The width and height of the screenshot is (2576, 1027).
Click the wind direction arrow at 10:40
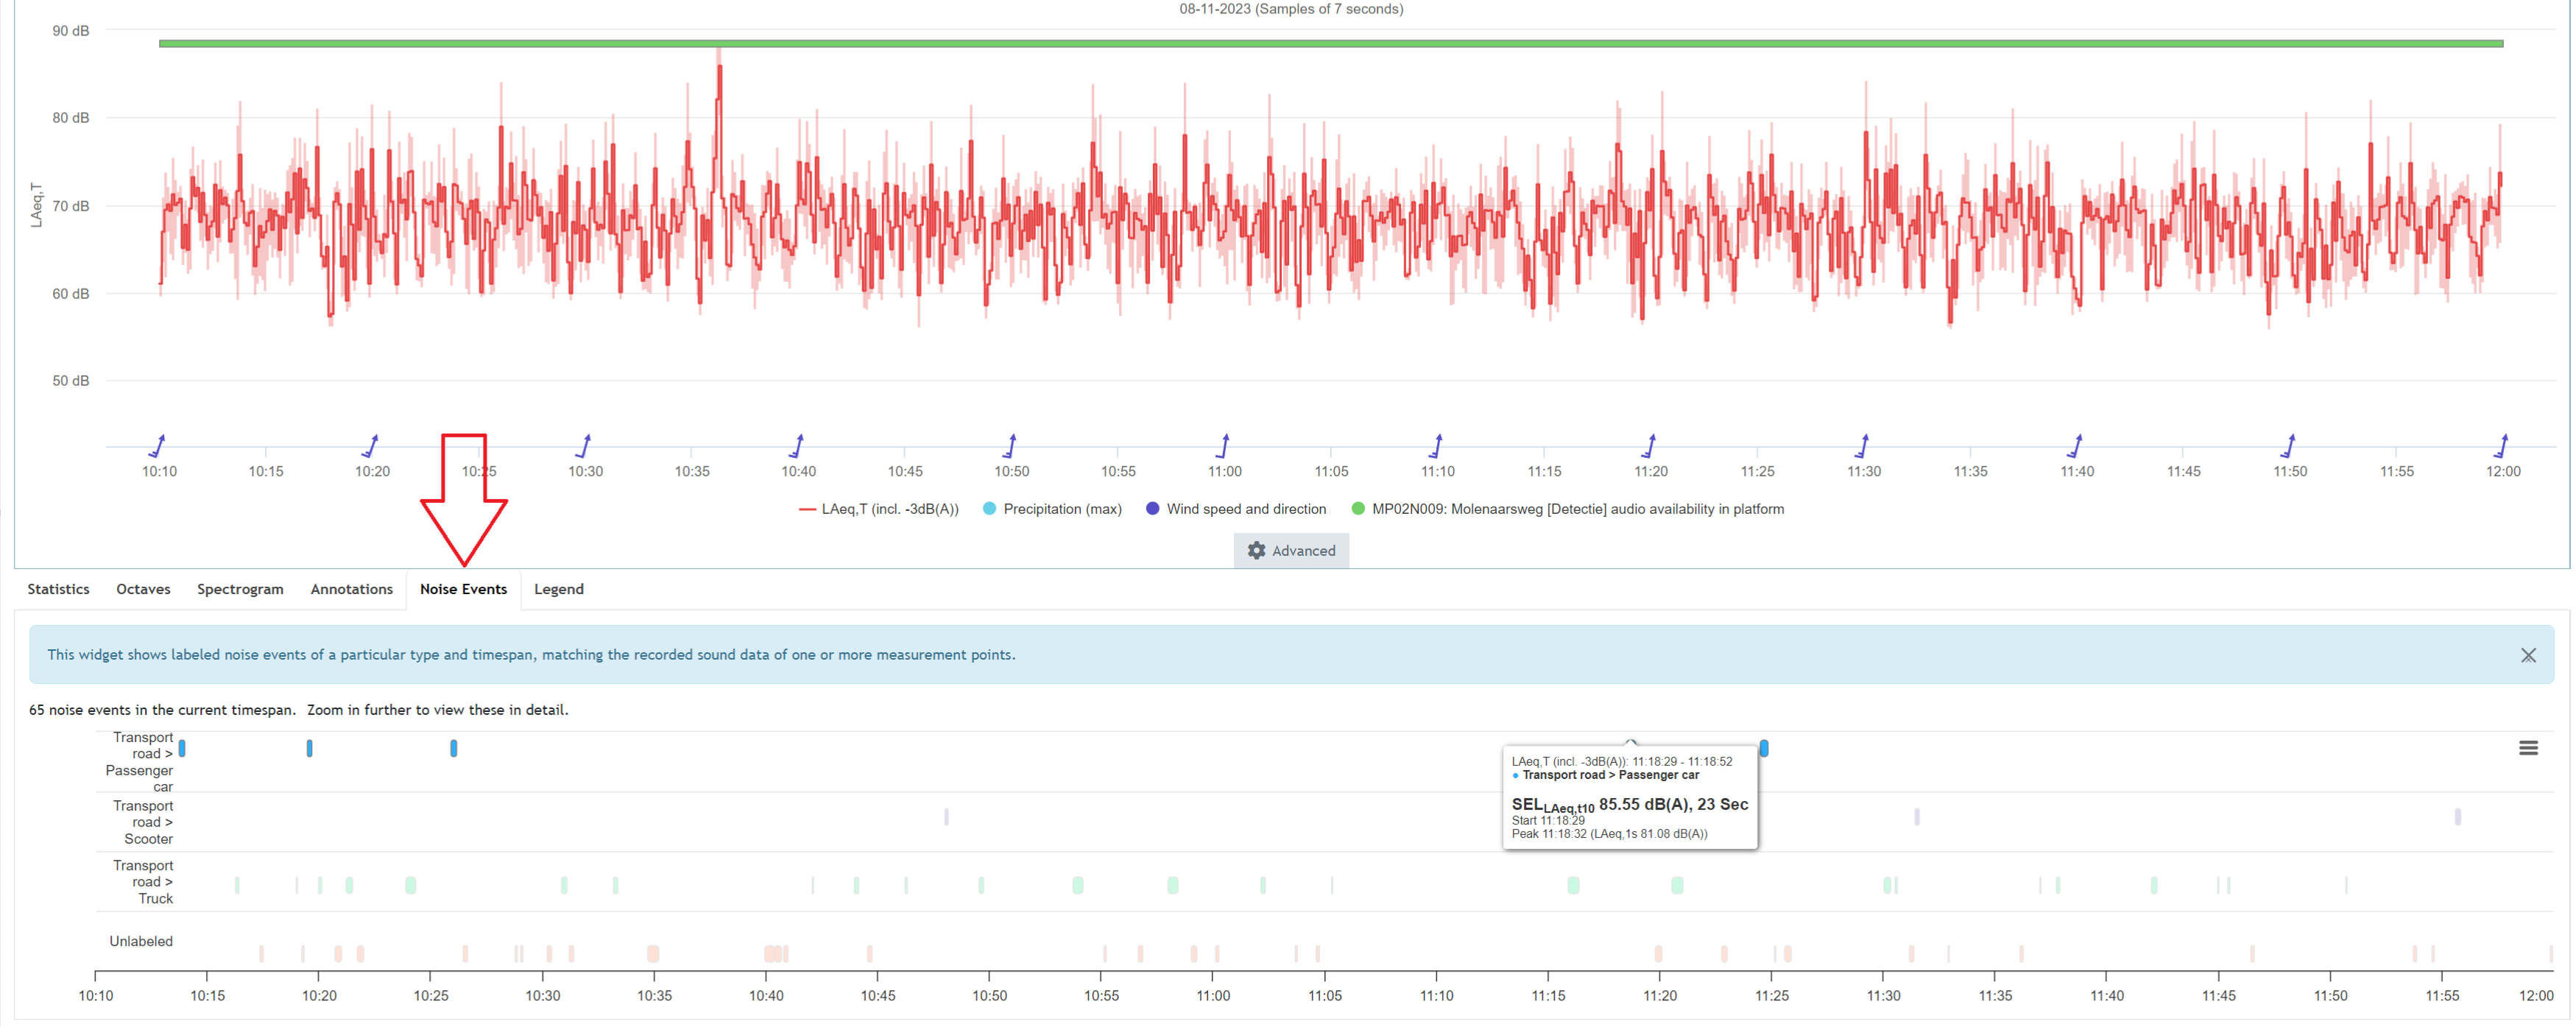tap(797, 445)
